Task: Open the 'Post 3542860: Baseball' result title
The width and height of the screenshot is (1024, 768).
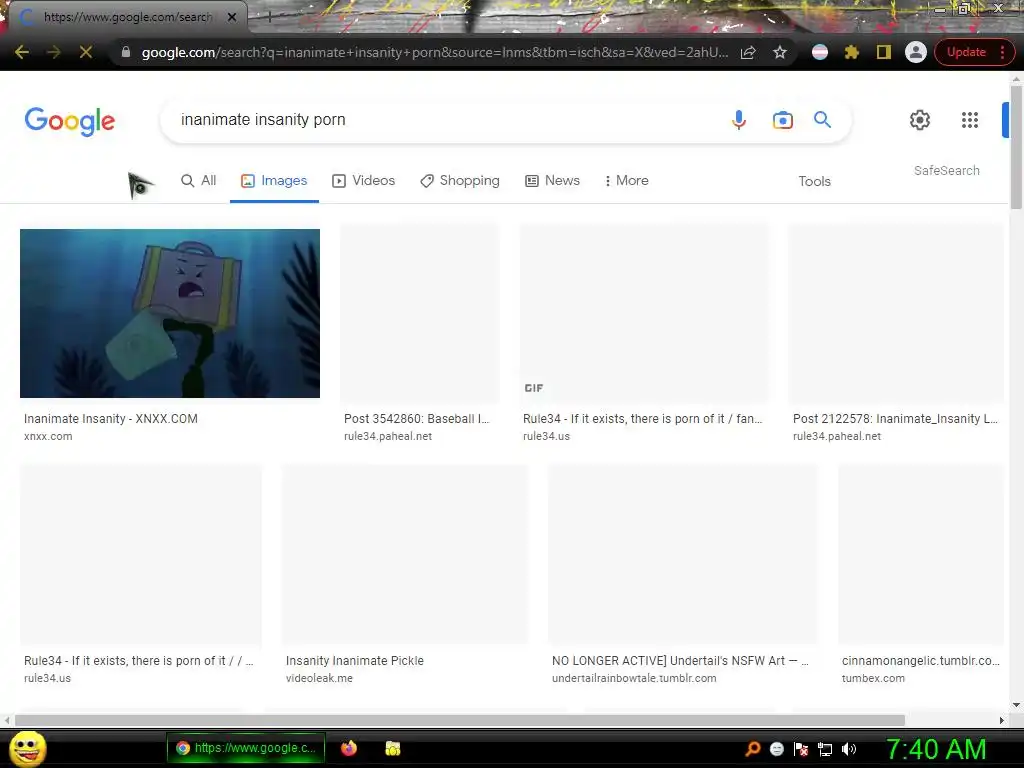Action: pyautogui.click(x=417, y=419)
